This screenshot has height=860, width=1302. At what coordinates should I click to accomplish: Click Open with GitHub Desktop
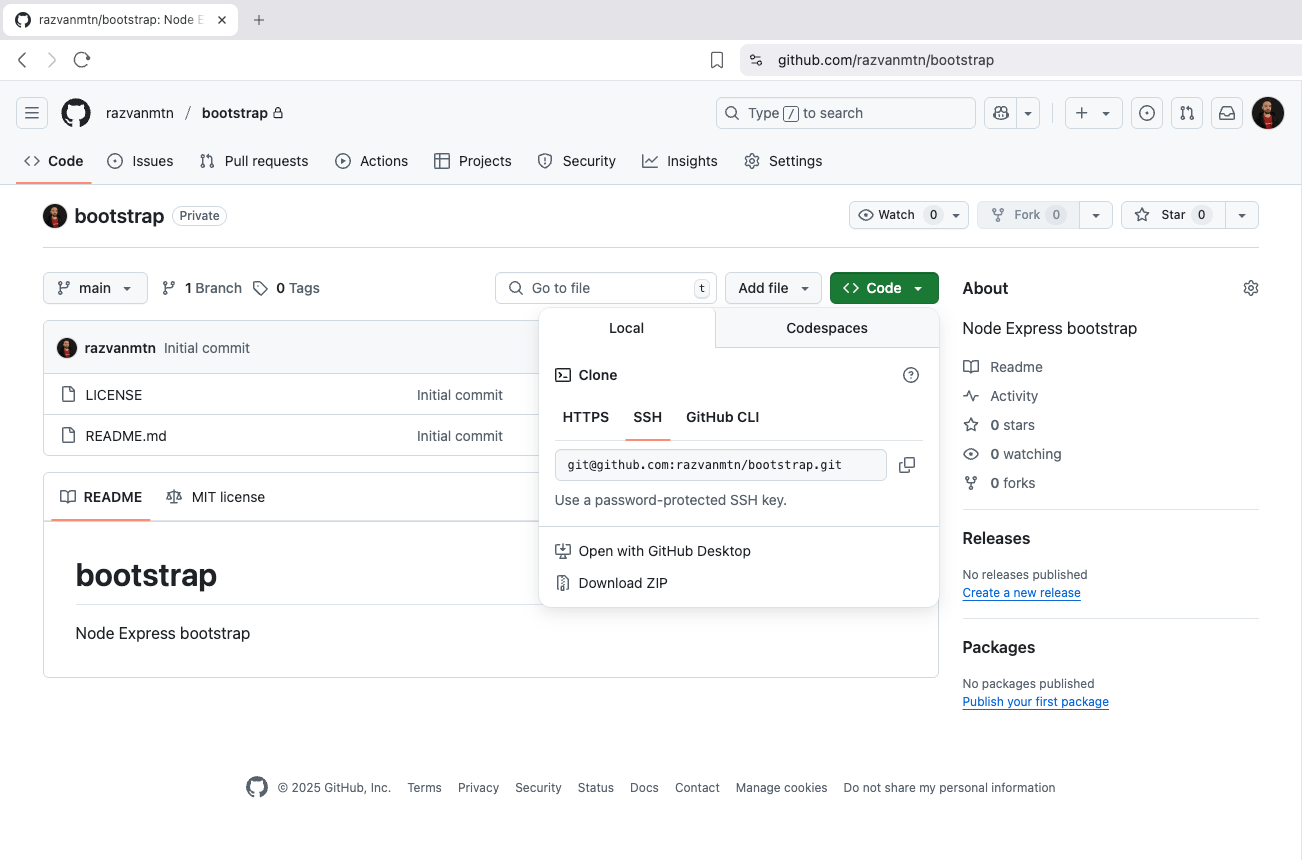[653, 551]
